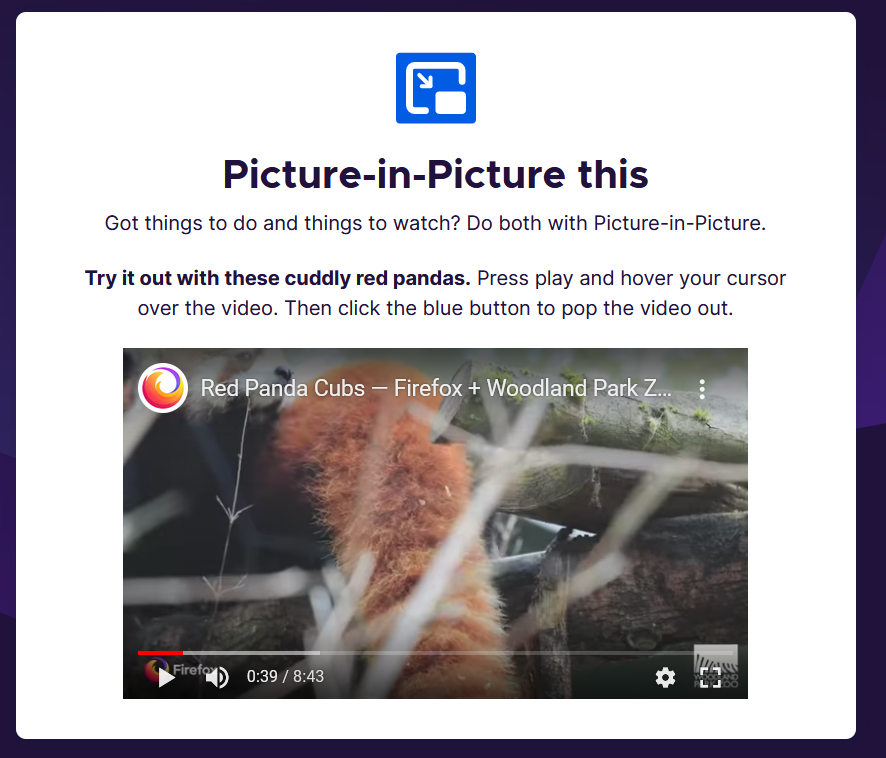Play the Red Panda Cubs video

[166, 677]
